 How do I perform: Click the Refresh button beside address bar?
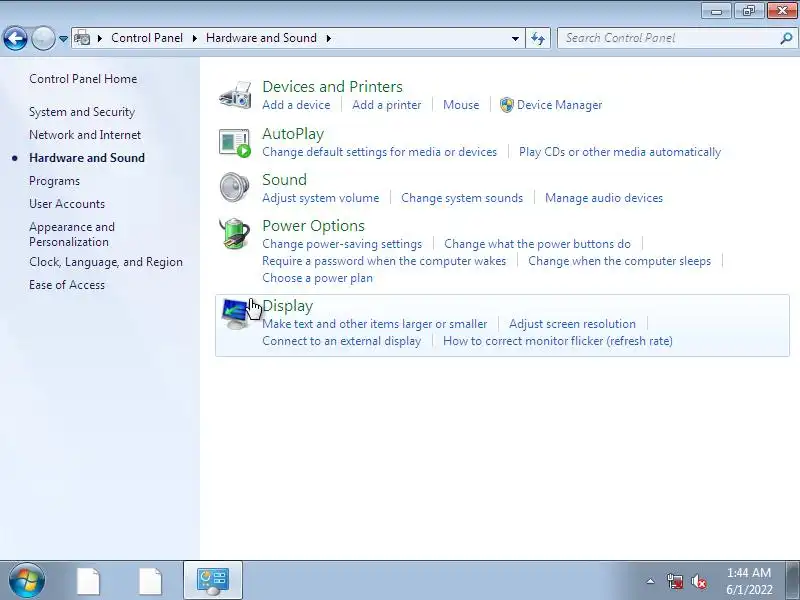538,38
